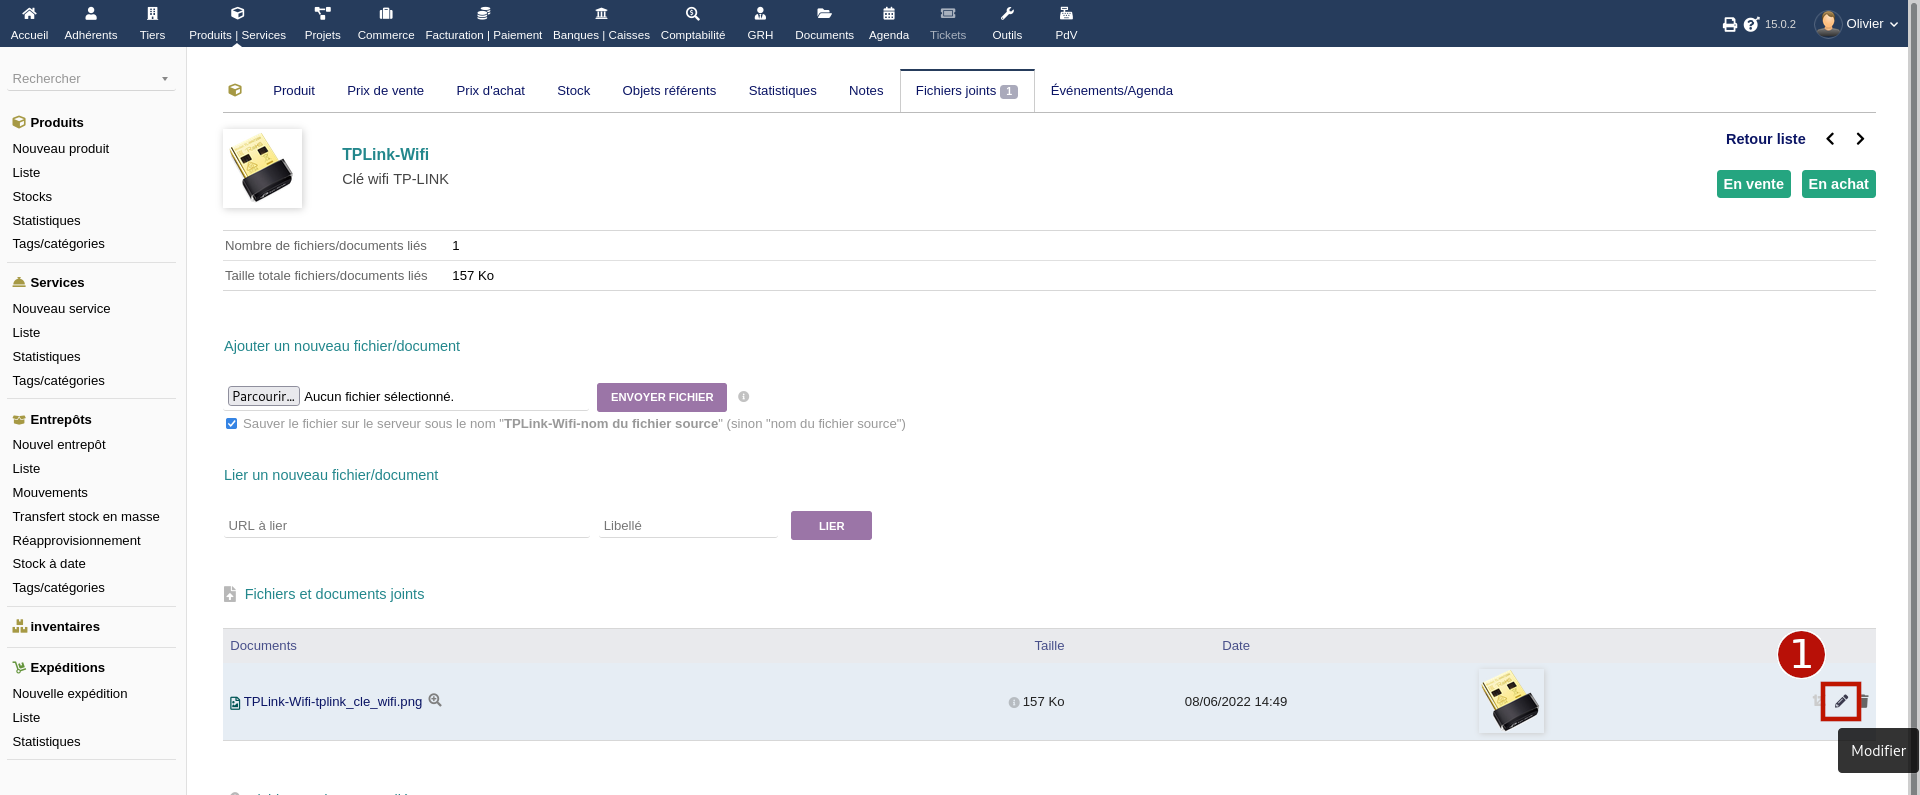Open Nouveau service in sidebar

pyautogui.click(x=61, y=309)
